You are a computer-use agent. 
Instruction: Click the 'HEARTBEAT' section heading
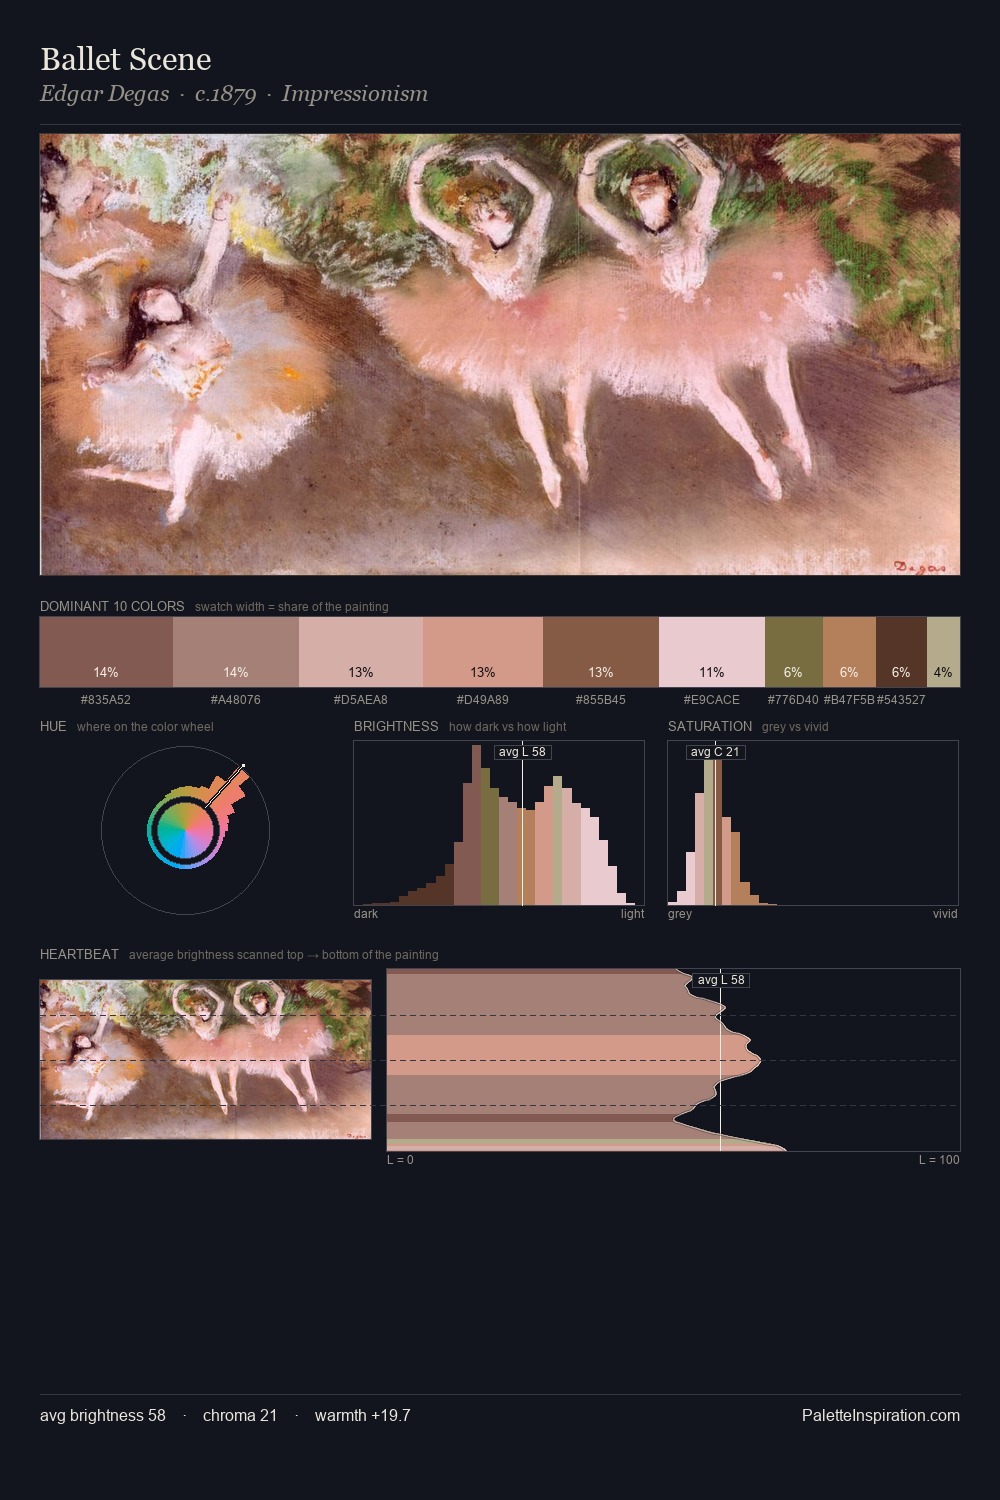[x=79, y=954]
